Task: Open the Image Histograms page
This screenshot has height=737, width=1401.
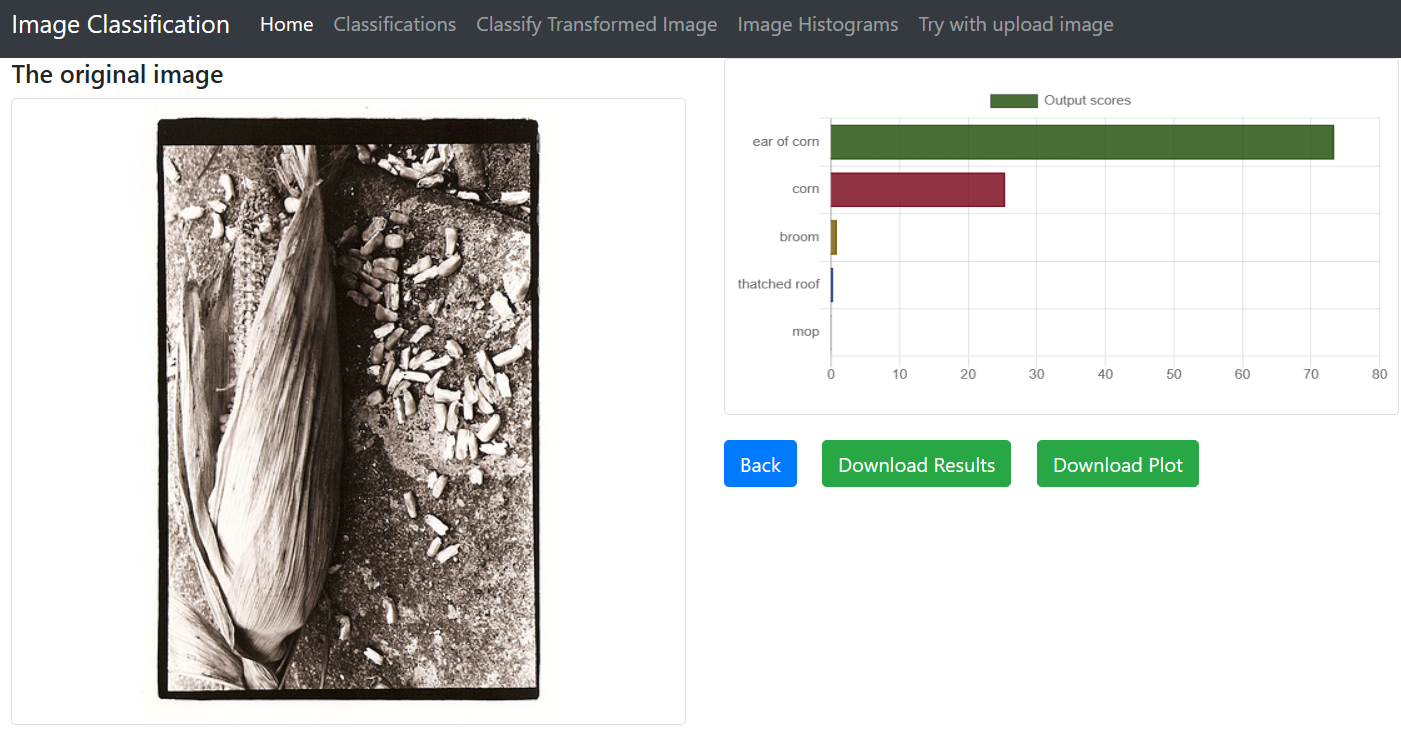Action: 818,24
